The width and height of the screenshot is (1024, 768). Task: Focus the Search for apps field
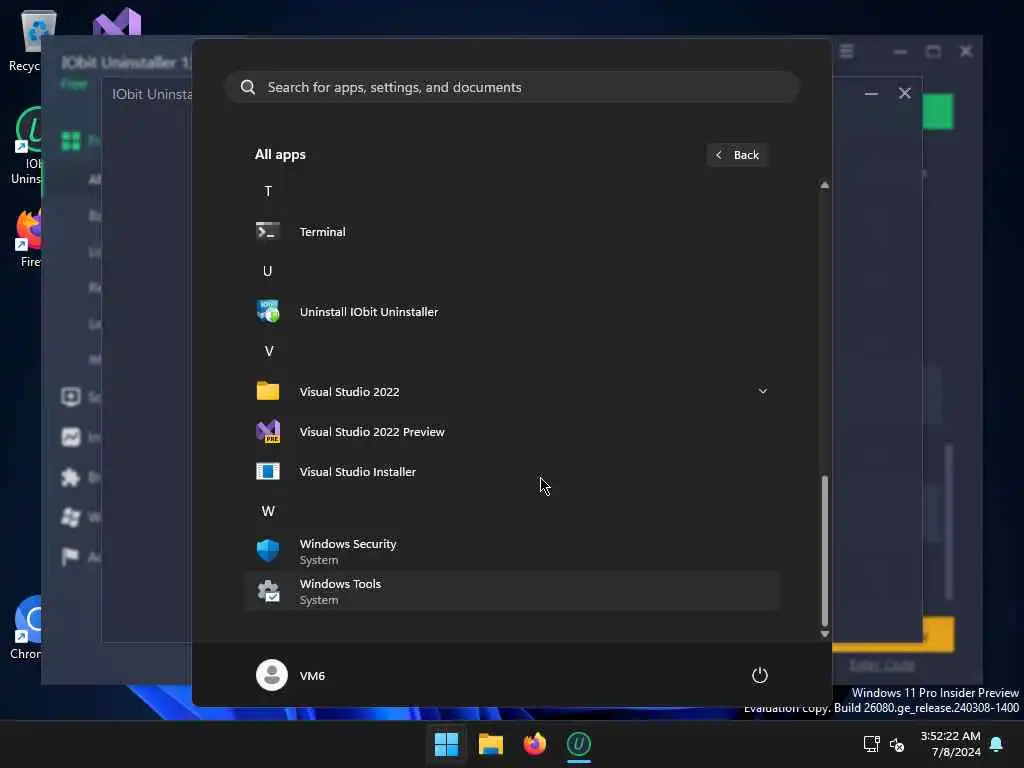[x=512, y=88]
